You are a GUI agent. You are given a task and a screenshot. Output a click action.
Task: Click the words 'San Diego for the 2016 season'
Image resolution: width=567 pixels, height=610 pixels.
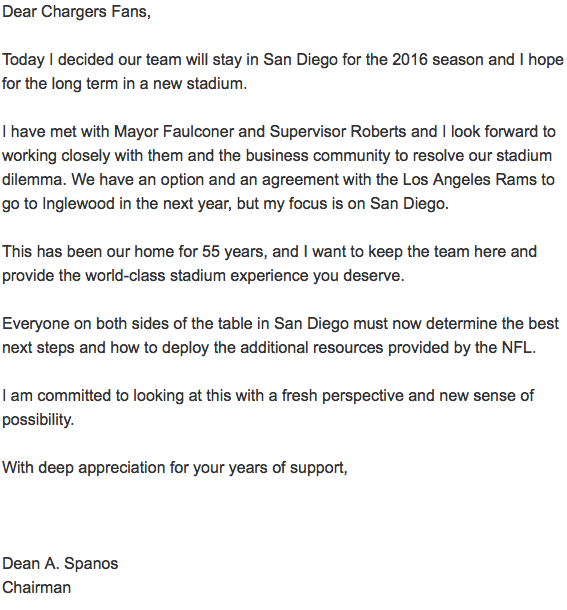(373, 60)
